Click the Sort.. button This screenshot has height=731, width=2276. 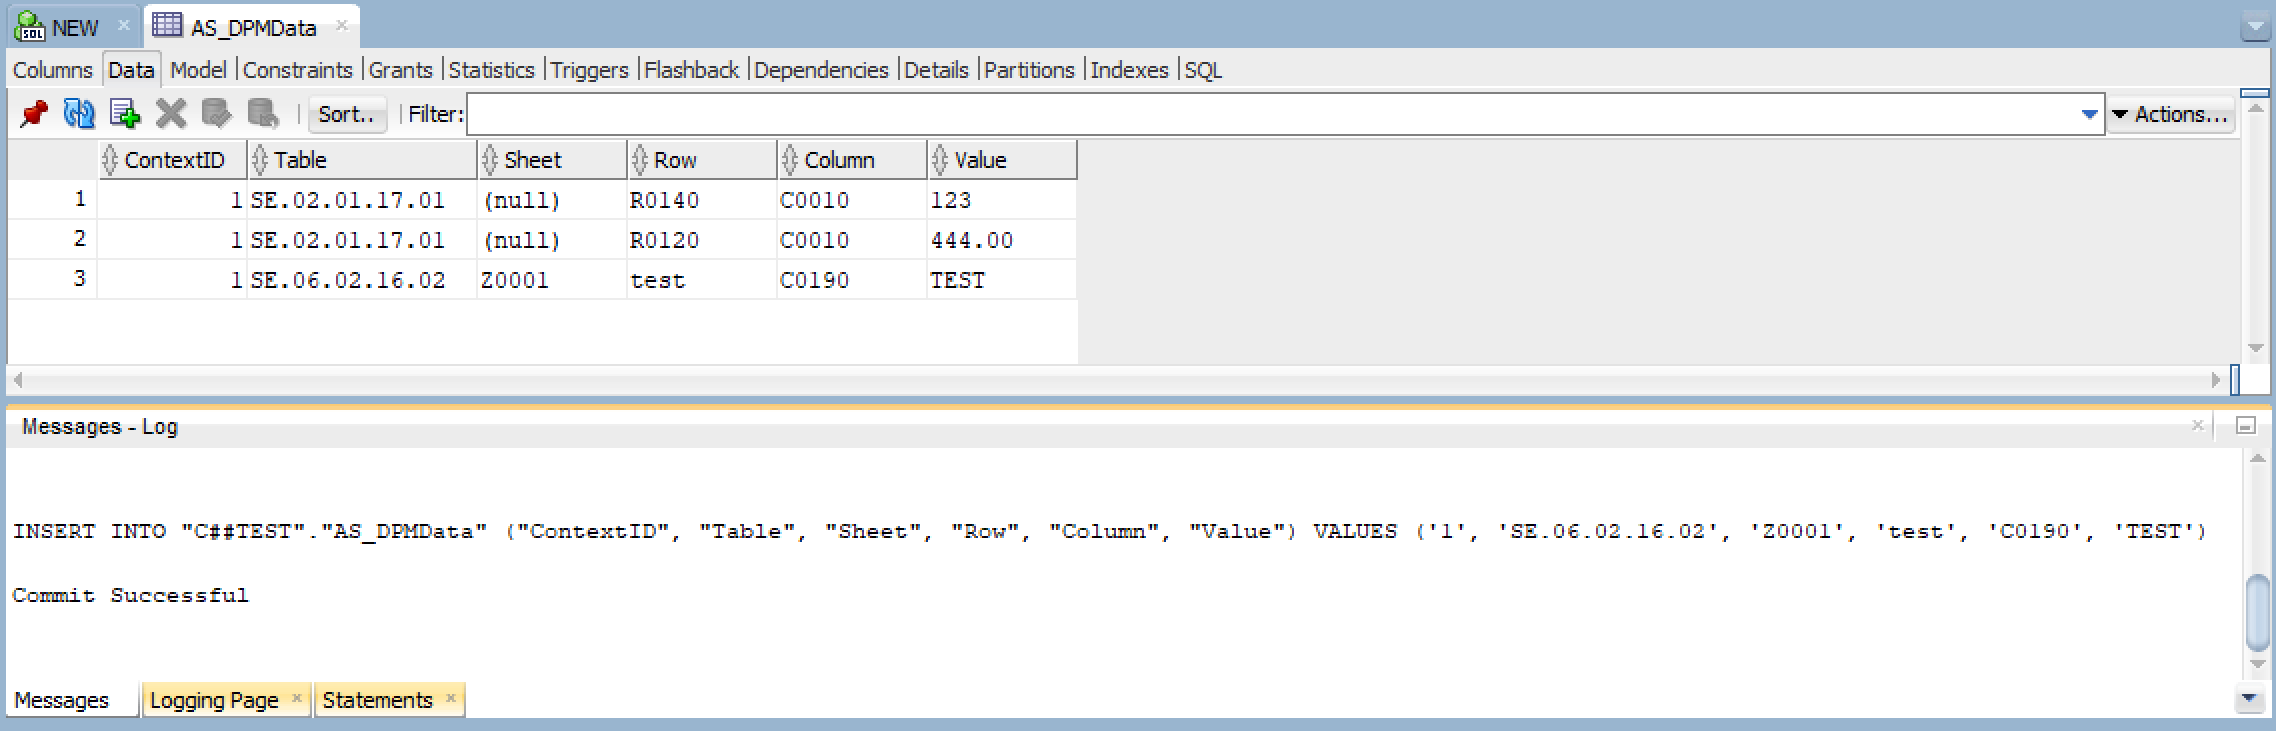point(346,114)
